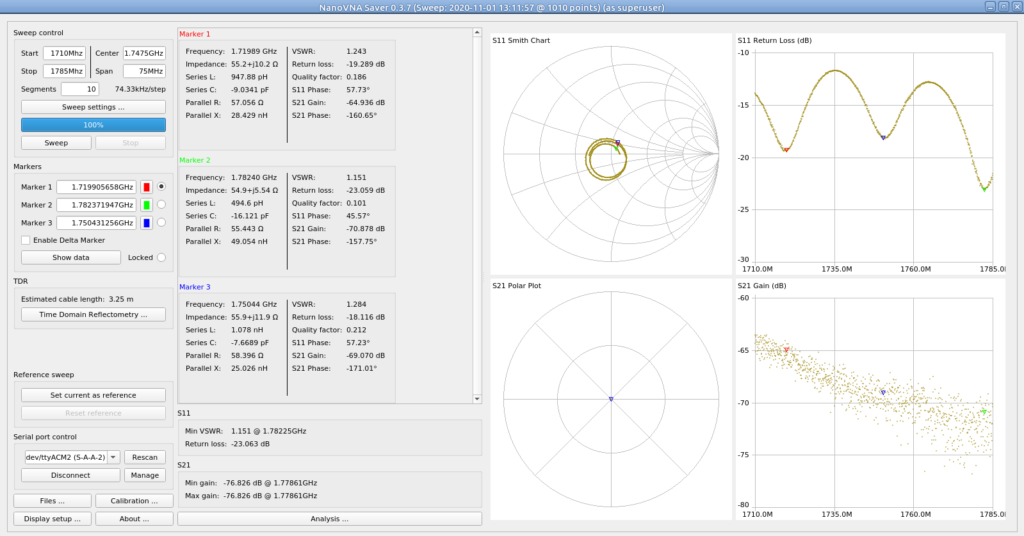Image resolution: width=1024 pixels, height=536 pixels.
Task: Open Analysis window
Action: point(330,518)
